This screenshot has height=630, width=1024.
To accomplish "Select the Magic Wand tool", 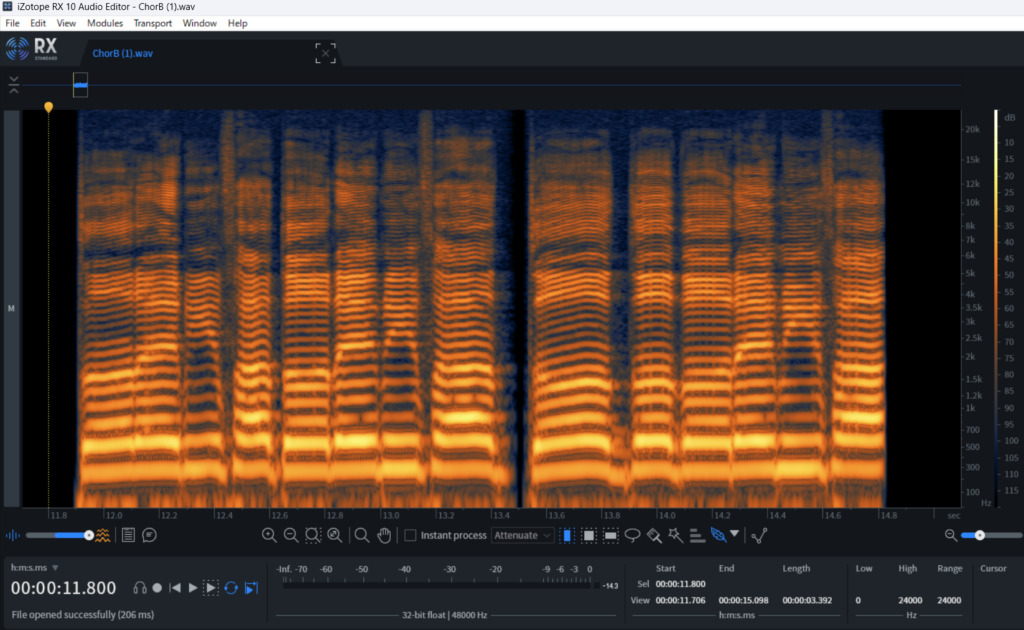I will click(675, 535).
